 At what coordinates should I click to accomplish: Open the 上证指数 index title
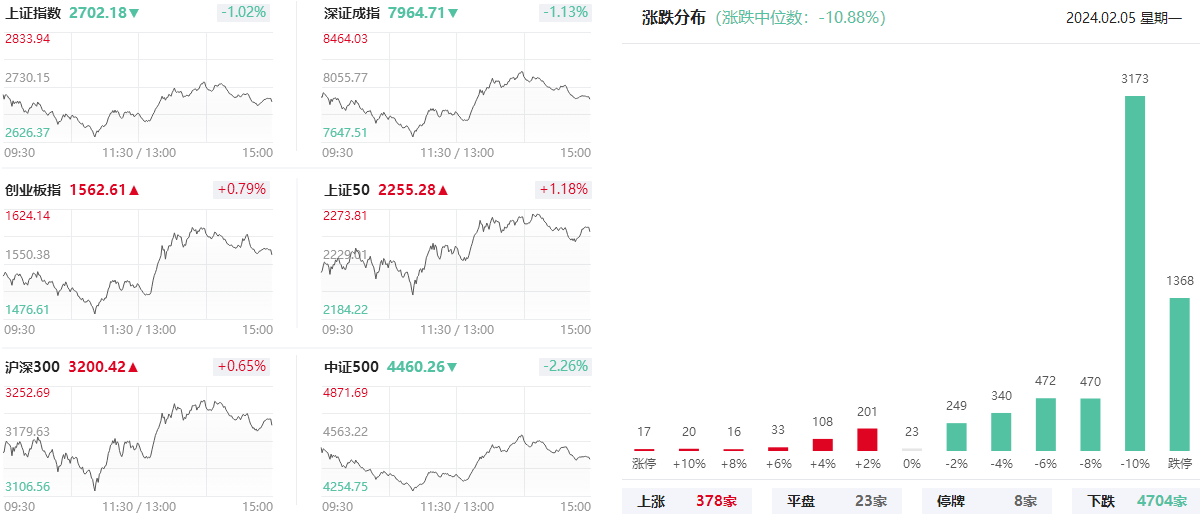click(x=33, y=14)
